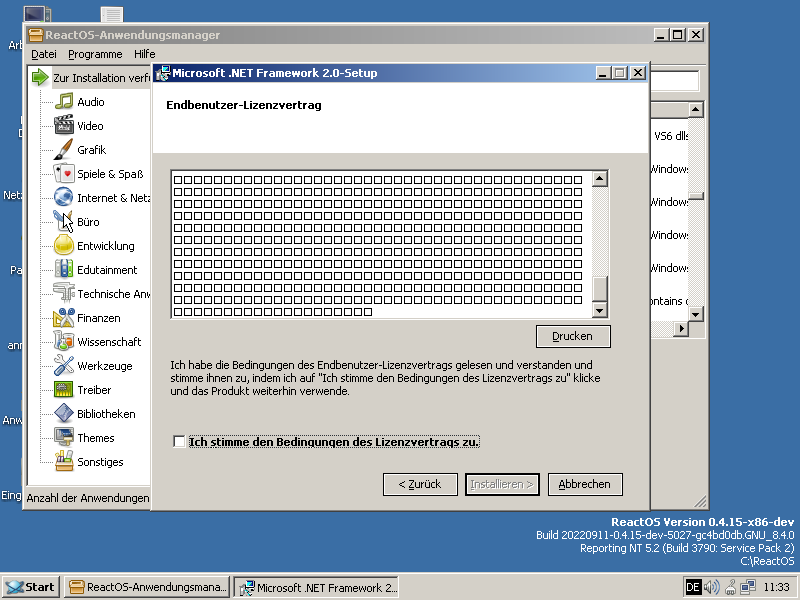This screenshot has height=600, width=800.
Task: Open the Hilfe menu
Action: click(x=145, y=54)
